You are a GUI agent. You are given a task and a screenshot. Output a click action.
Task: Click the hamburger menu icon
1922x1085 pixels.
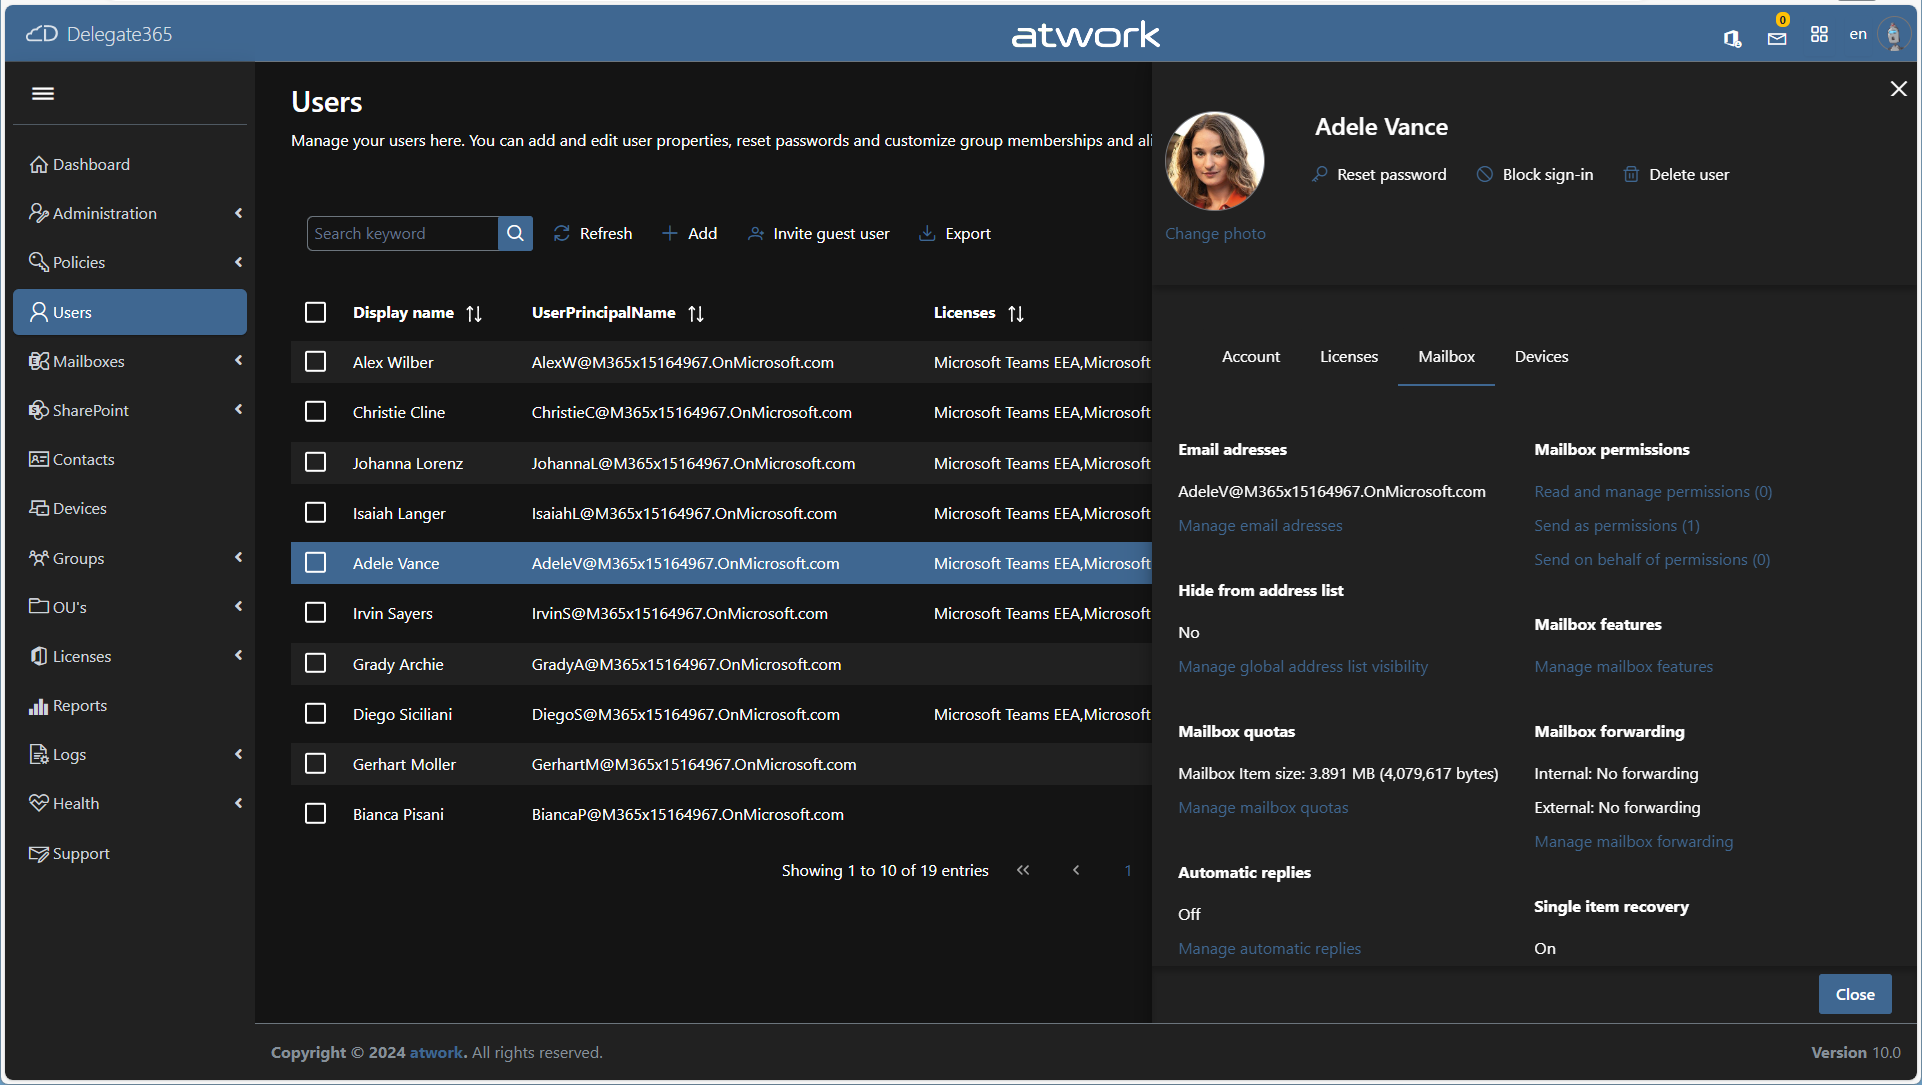pos(43,93)
